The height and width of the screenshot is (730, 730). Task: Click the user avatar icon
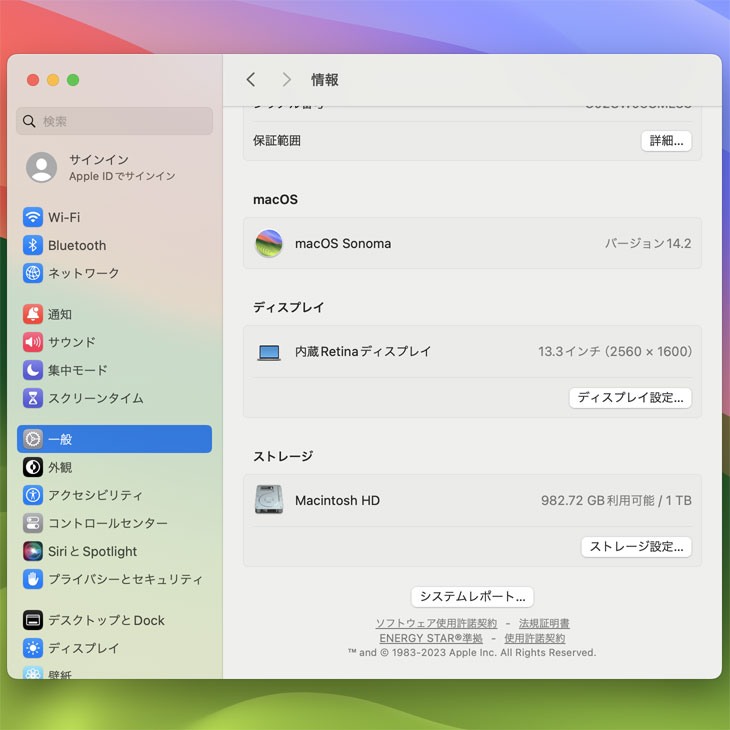pos(41,167)
